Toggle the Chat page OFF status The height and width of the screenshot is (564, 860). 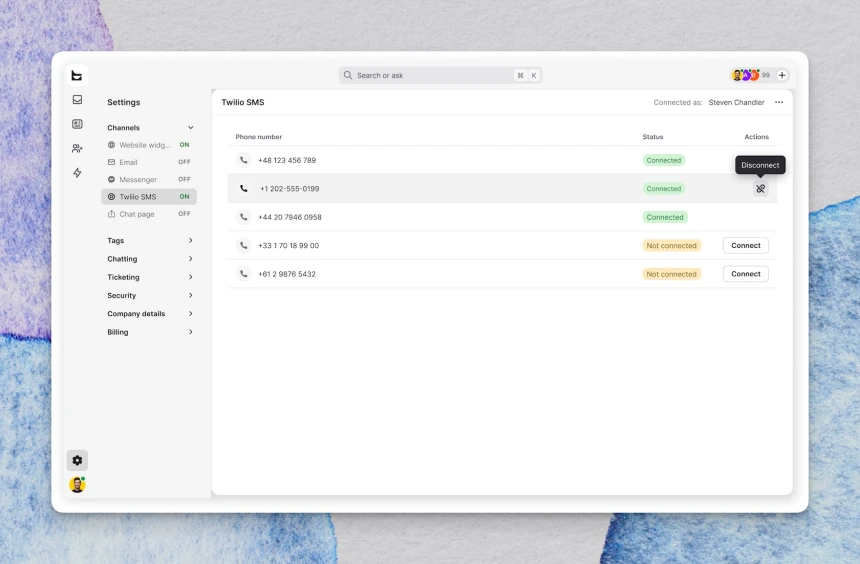click(x=184, y=214)
